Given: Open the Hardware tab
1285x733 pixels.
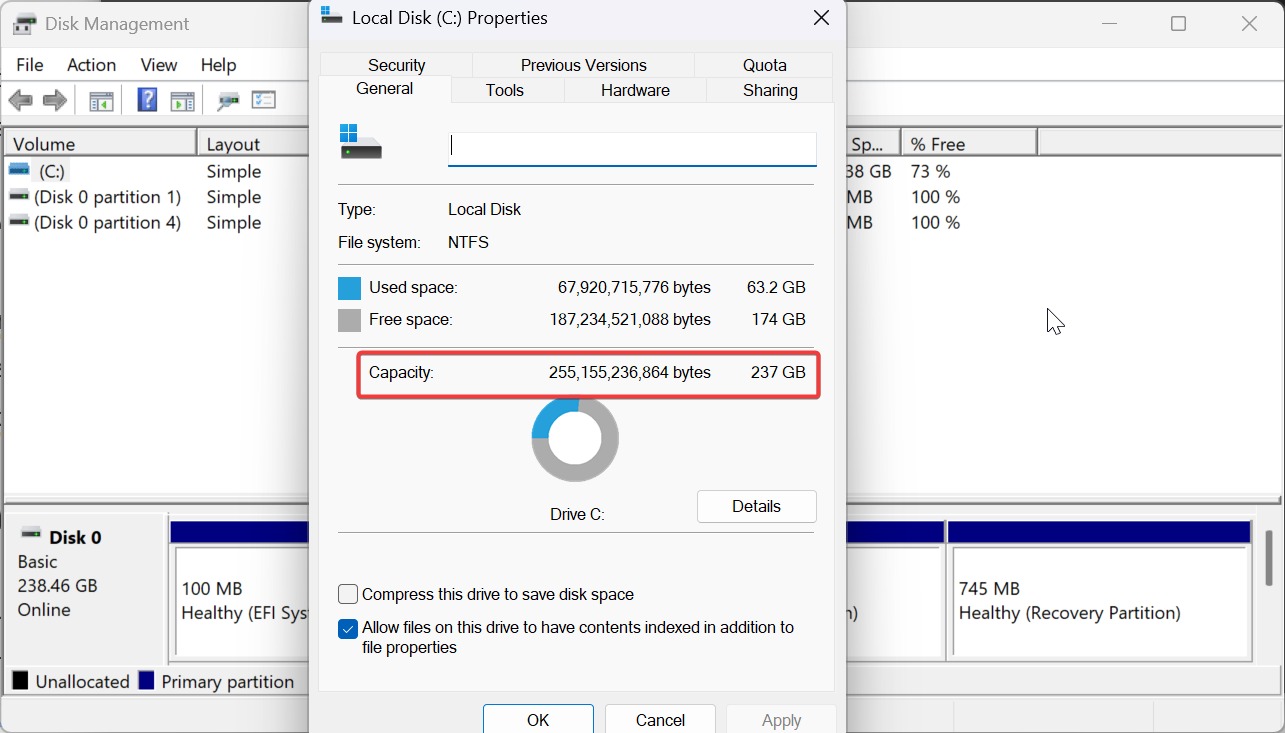Looking at the screenshot, I should click(635, 90).
